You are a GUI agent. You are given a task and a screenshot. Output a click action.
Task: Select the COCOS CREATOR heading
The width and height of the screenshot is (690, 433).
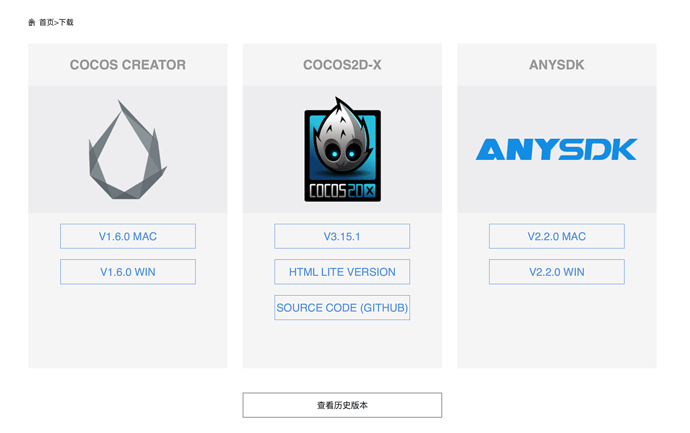pos(128,65)
